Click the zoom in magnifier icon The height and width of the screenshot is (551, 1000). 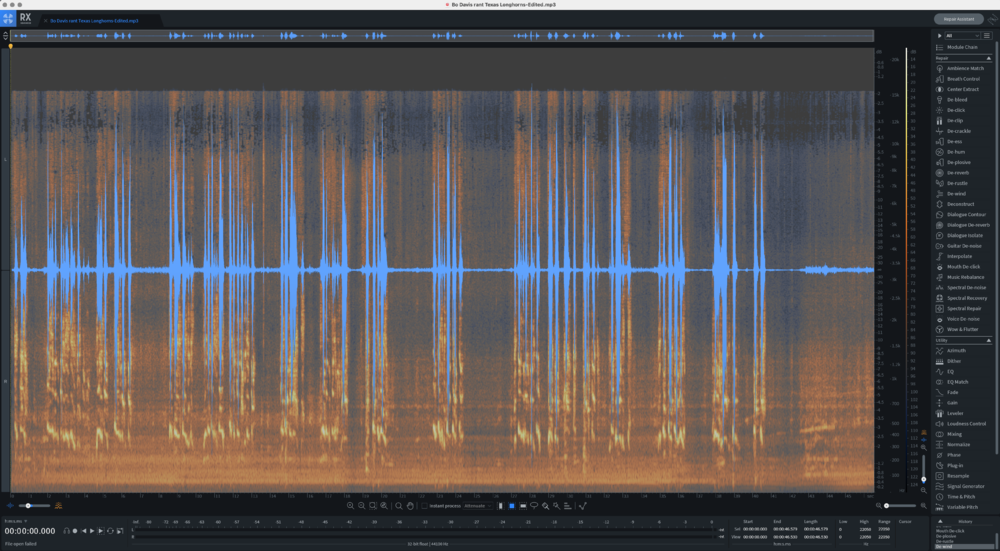pyautogui.click(x=350, y=506)
